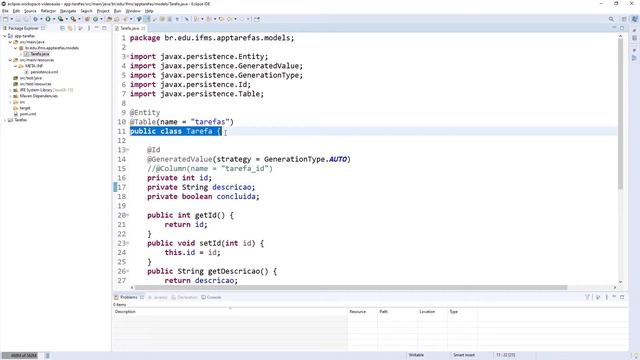
Task: Click the Coverage toolbar icon
Action: [x=60, y=19]
